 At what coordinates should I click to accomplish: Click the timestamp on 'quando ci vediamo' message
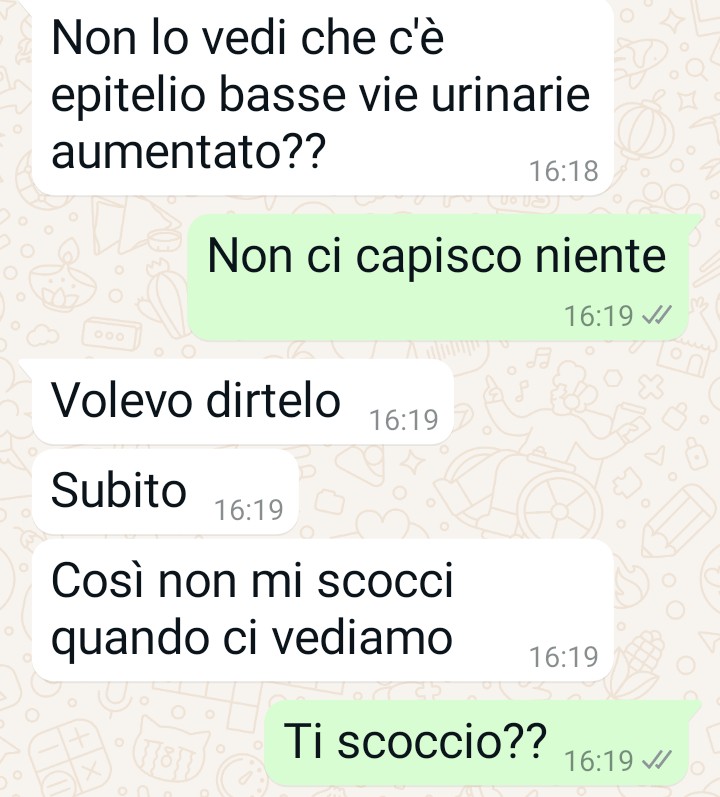coord(564,657)
